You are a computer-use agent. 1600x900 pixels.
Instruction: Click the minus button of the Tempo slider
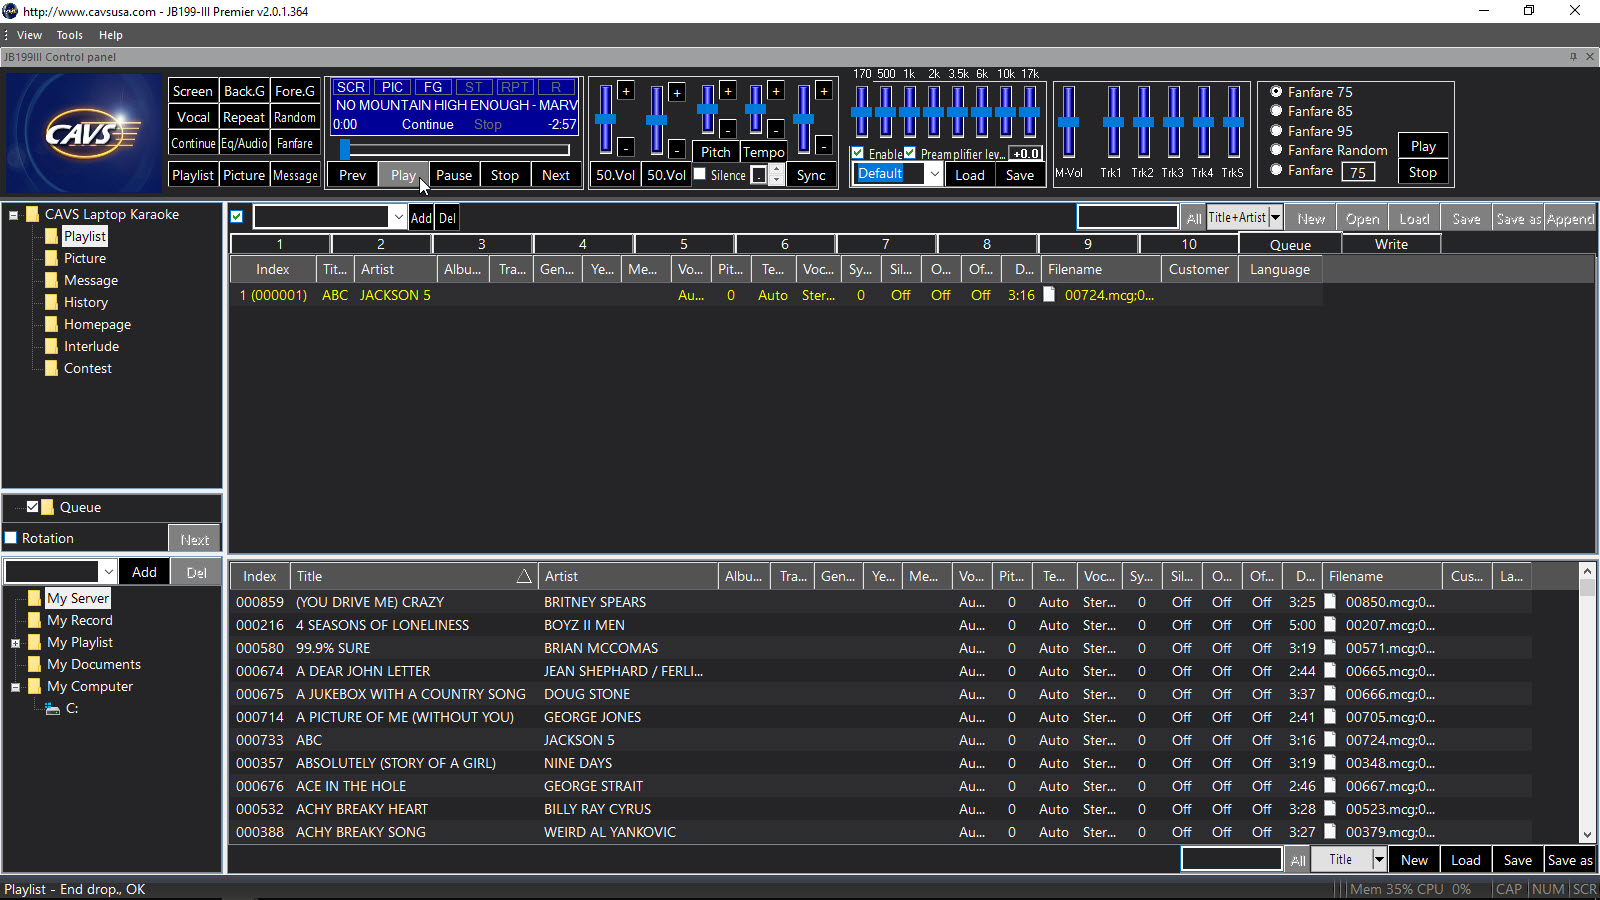click(776, 129)
